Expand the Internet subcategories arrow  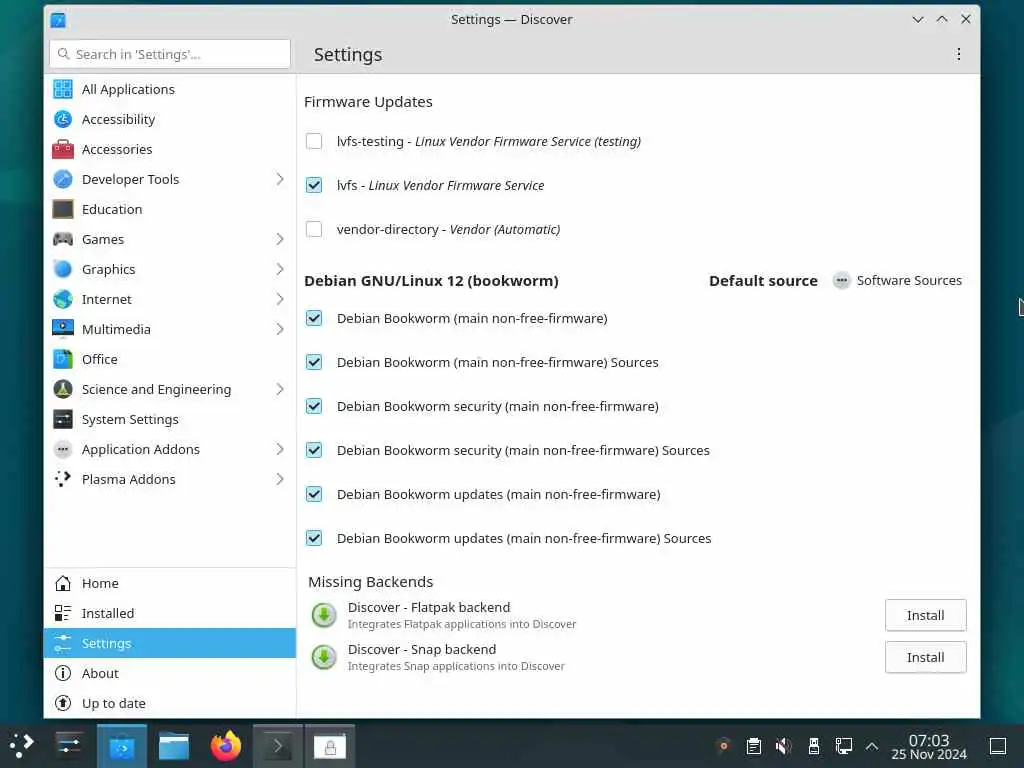coord(280,299)
